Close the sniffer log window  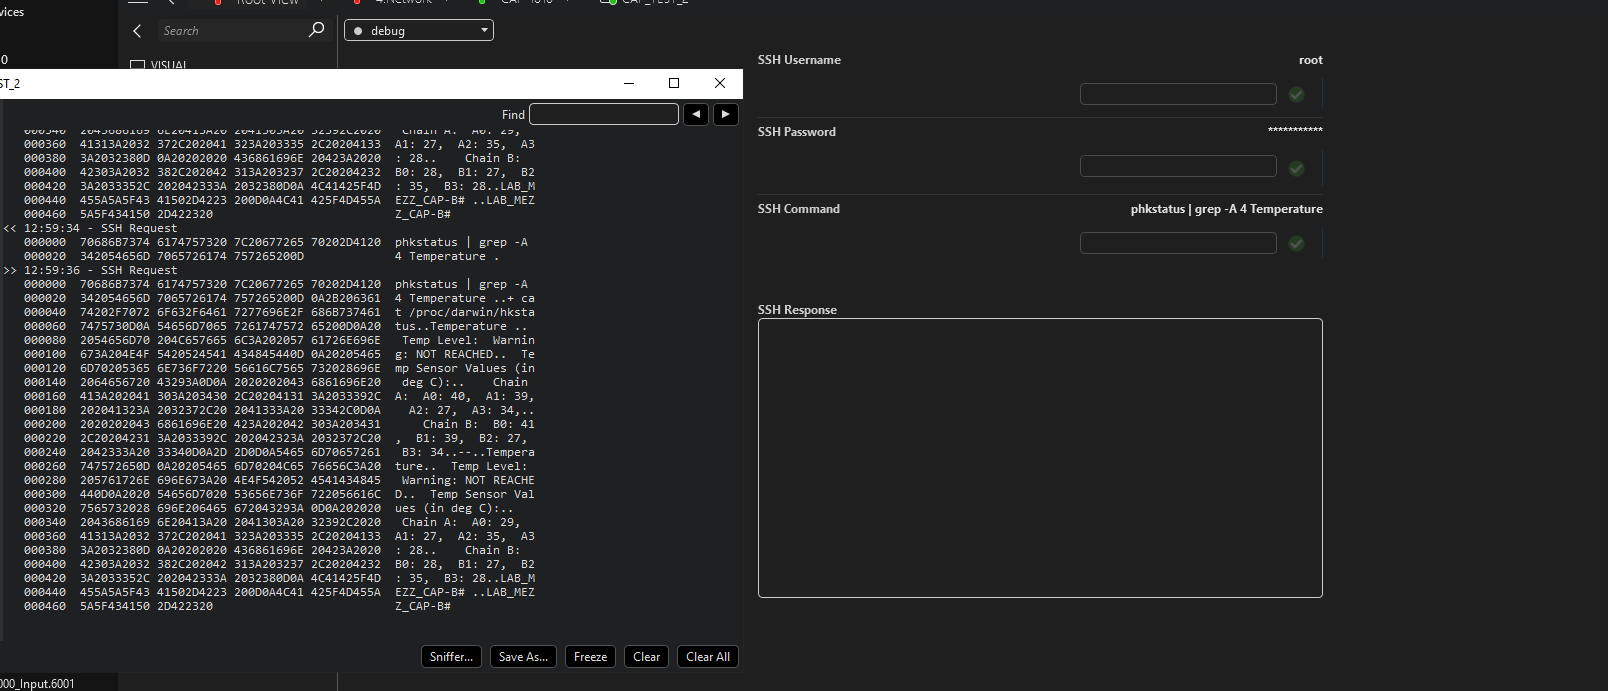[720, 83]
